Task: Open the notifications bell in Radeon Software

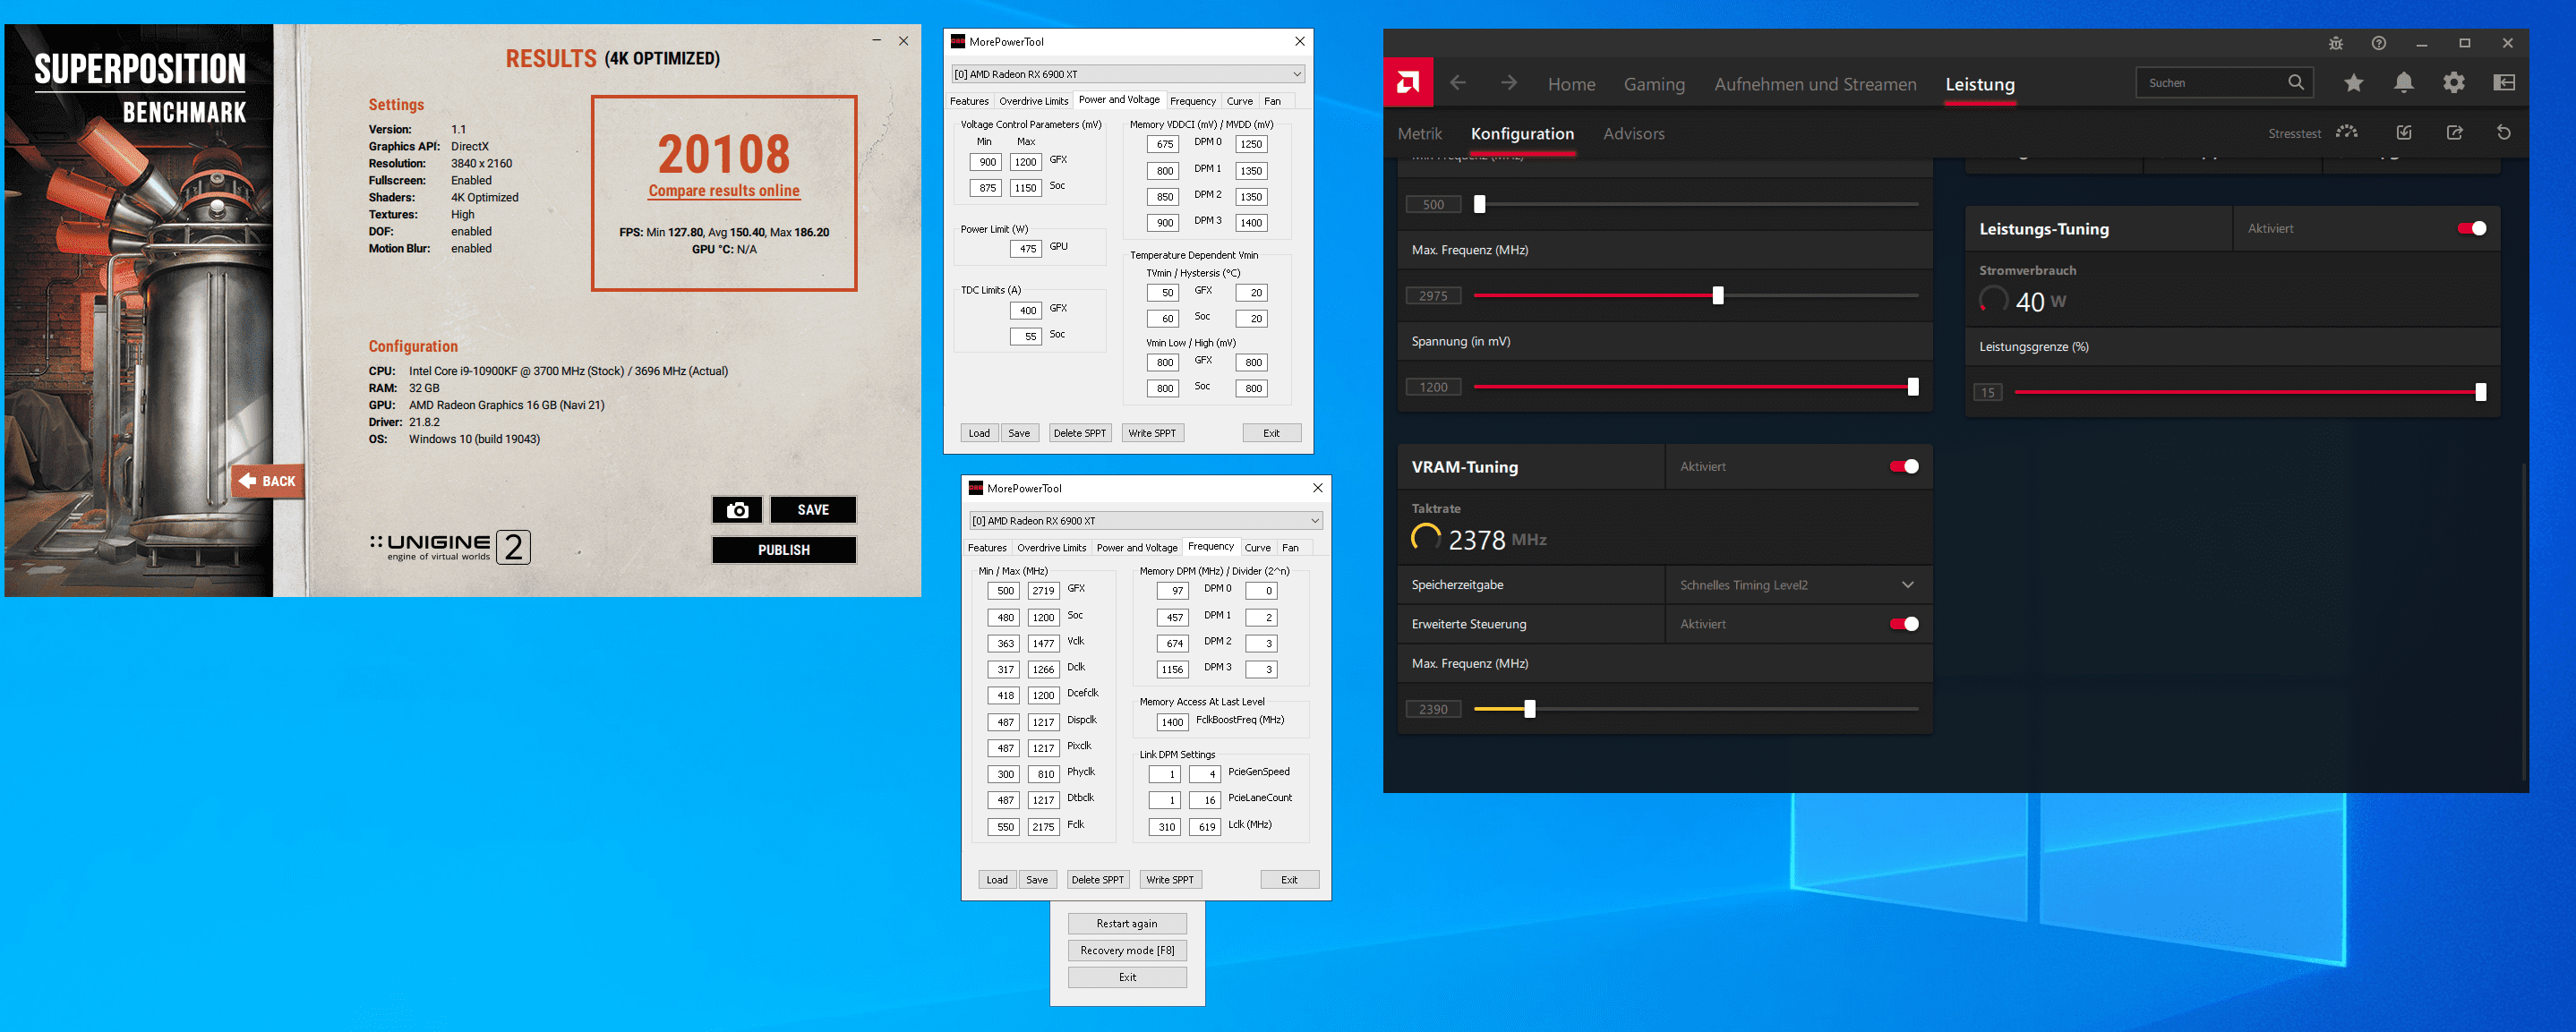Action: coord(2403,83)
